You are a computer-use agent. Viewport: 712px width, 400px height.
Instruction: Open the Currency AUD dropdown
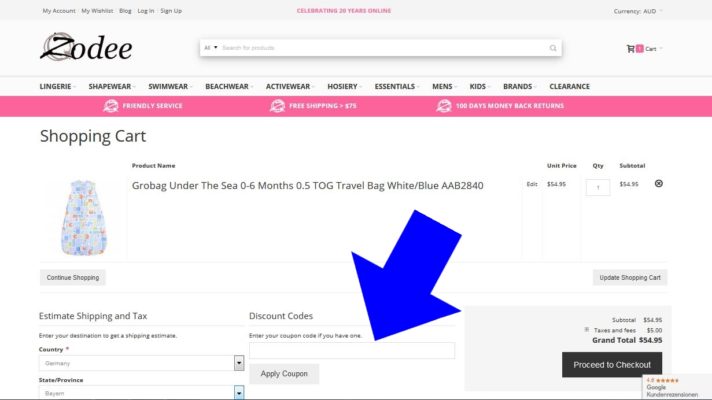[x=638, y=11]
